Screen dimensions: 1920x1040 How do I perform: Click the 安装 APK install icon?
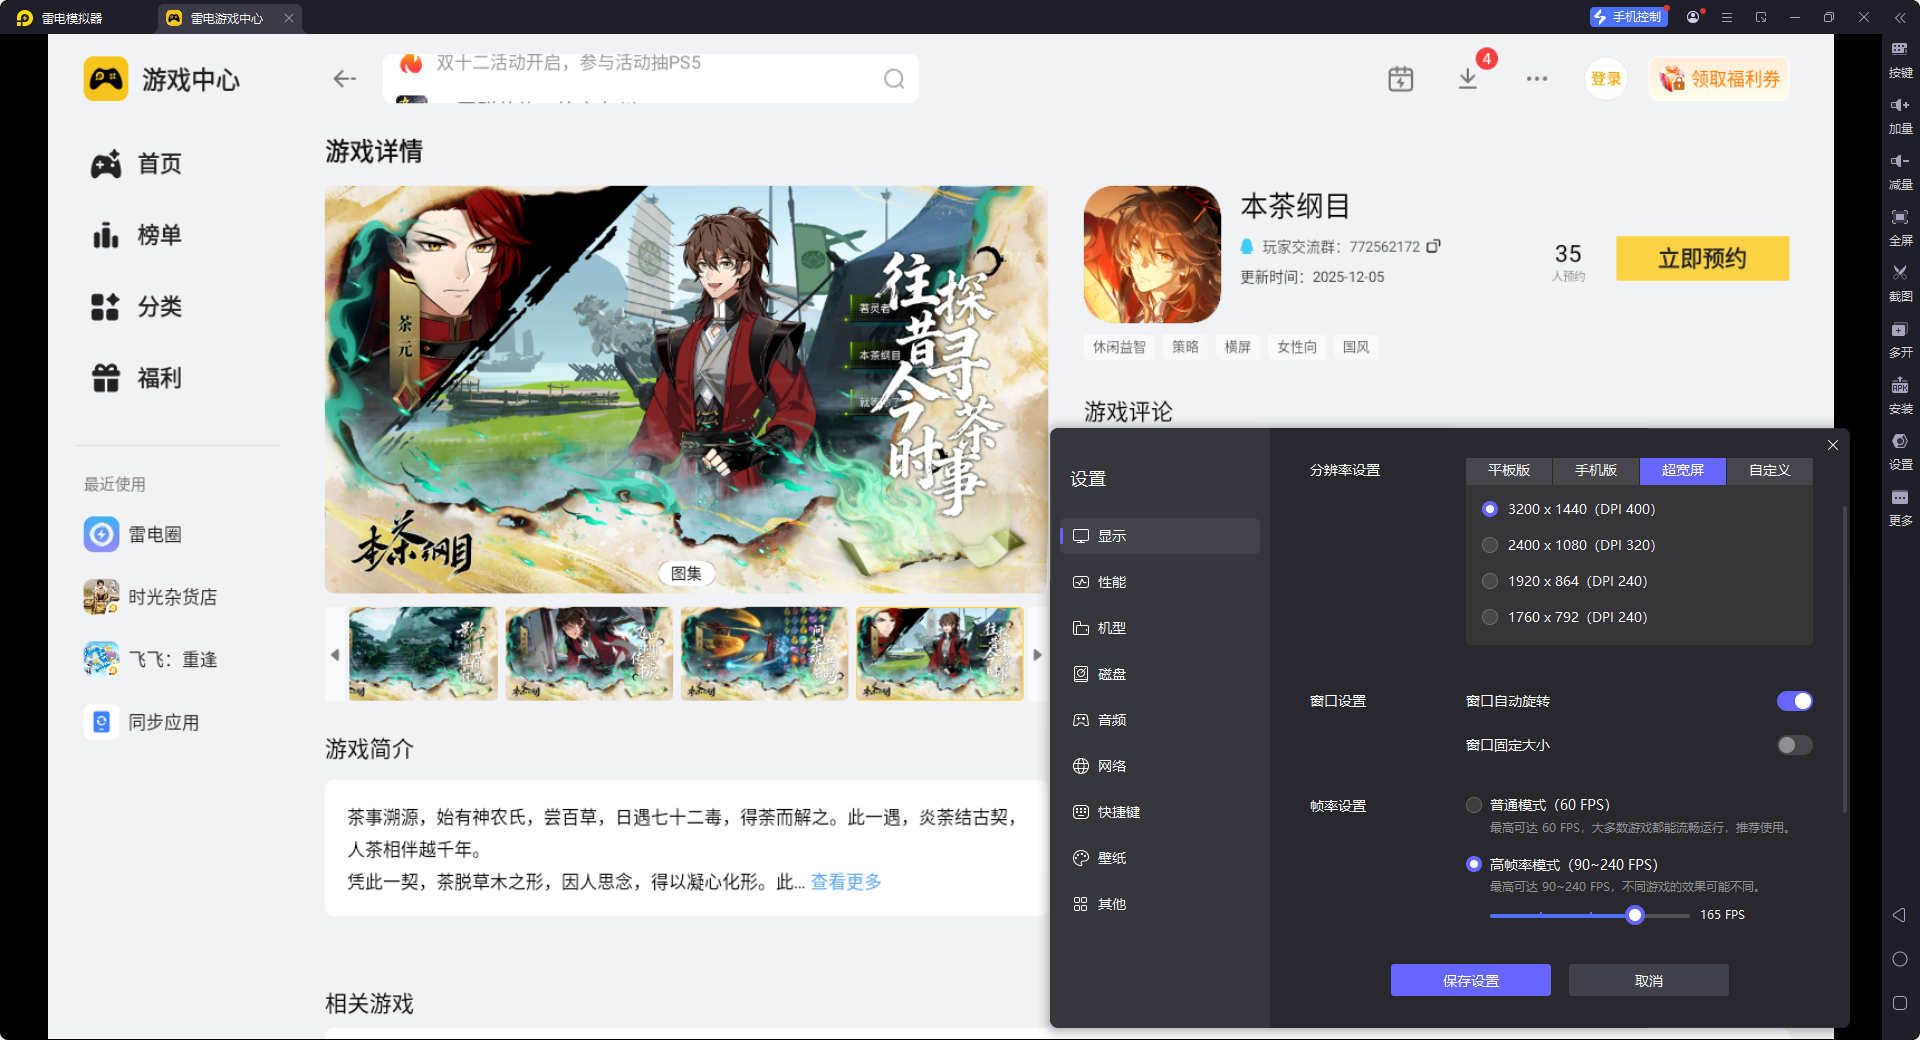click(1900, 395)
